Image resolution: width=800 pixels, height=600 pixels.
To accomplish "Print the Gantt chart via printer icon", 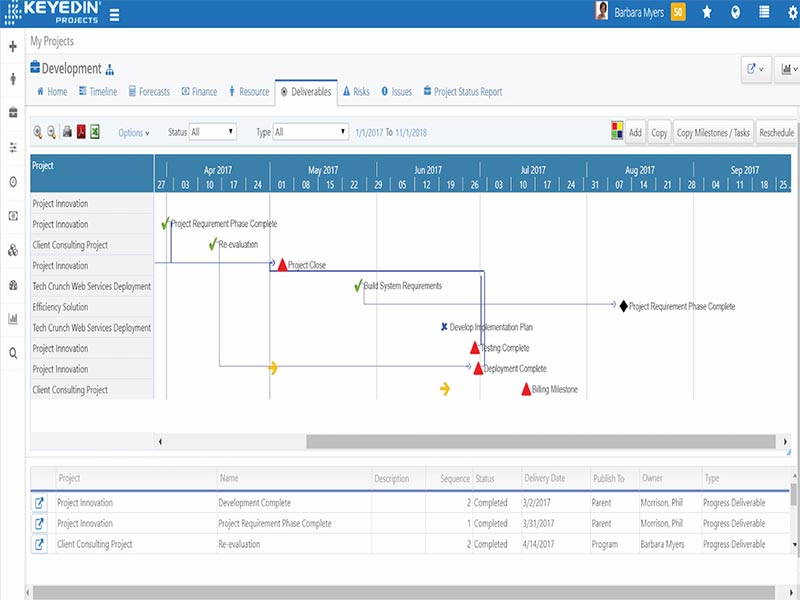I will pyautogui.click(x=67, y=132).
